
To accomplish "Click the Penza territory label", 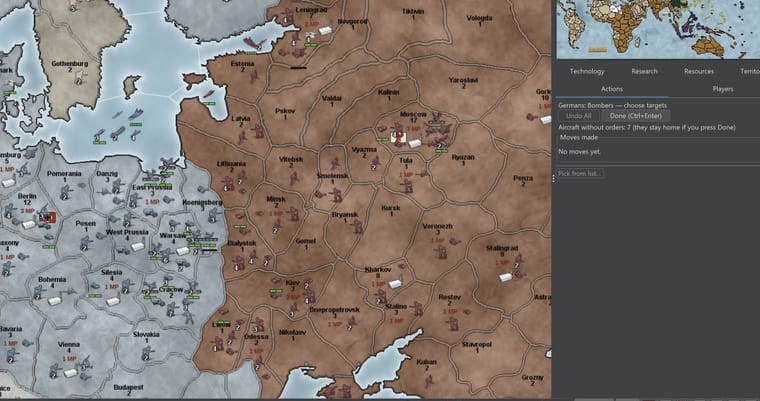I will pos(523,178).
